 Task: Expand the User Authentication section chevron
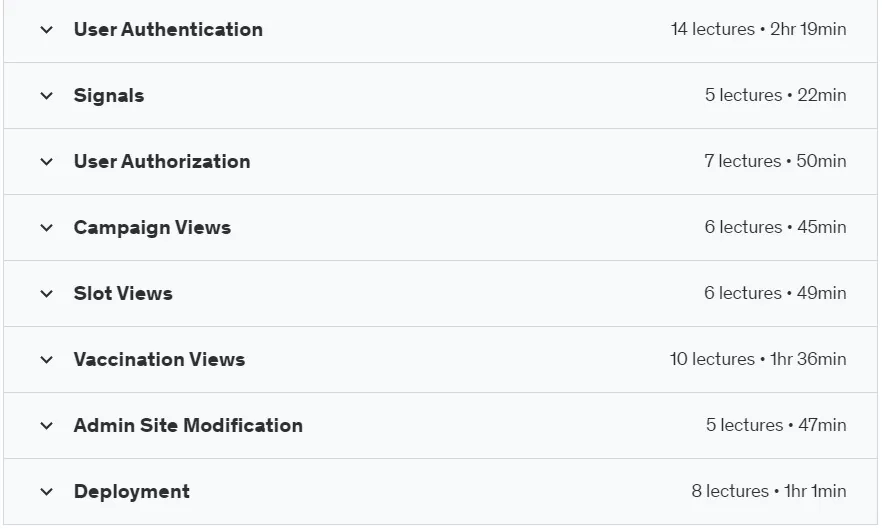(x=47, y=30)
